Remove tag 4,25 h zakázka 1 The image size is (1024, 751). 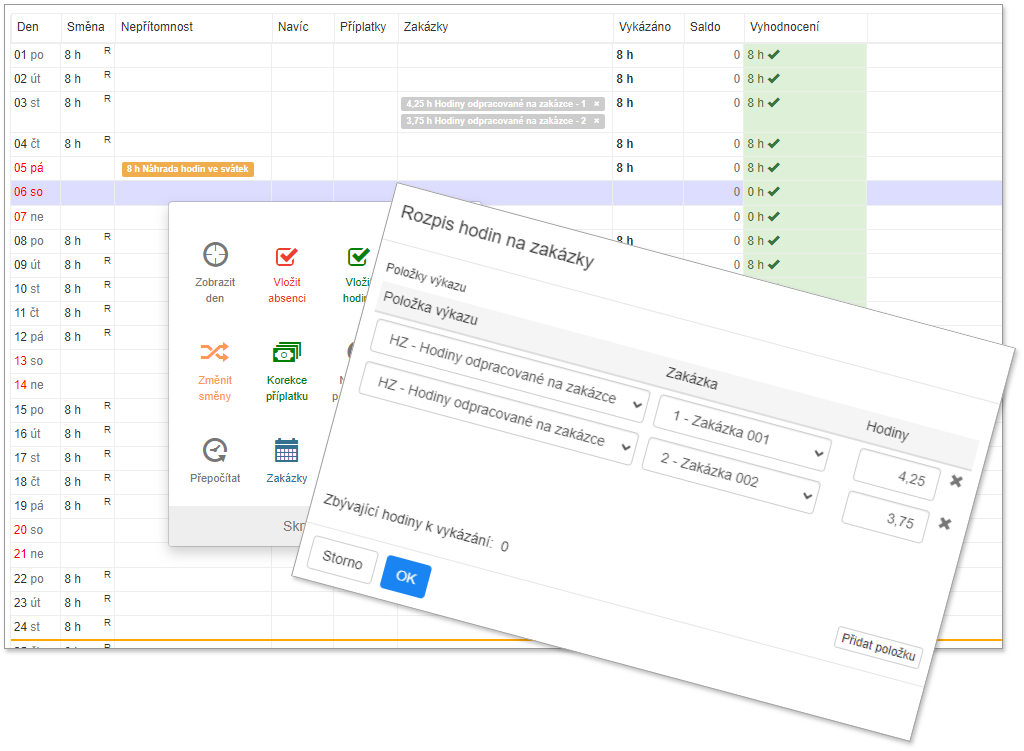pos(596,104)
